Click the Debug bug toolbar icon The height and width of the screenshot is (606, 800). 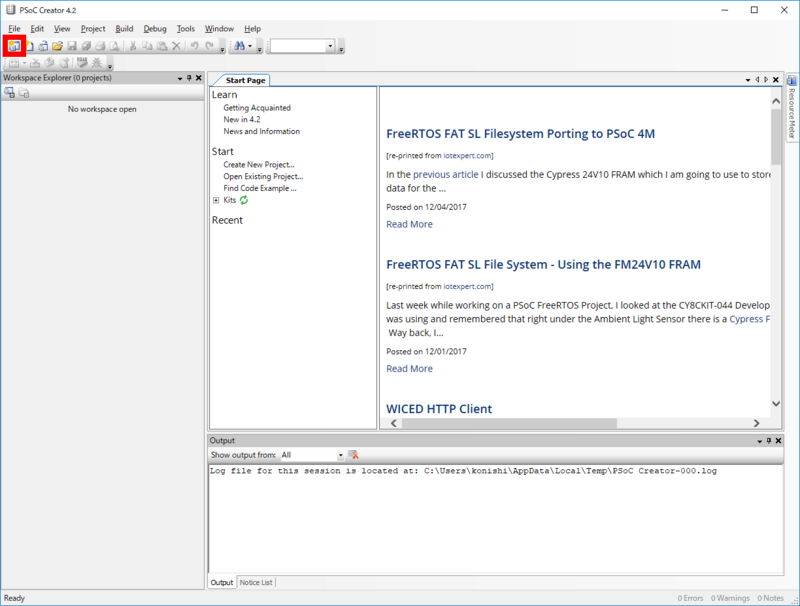[x=96, y=63]
